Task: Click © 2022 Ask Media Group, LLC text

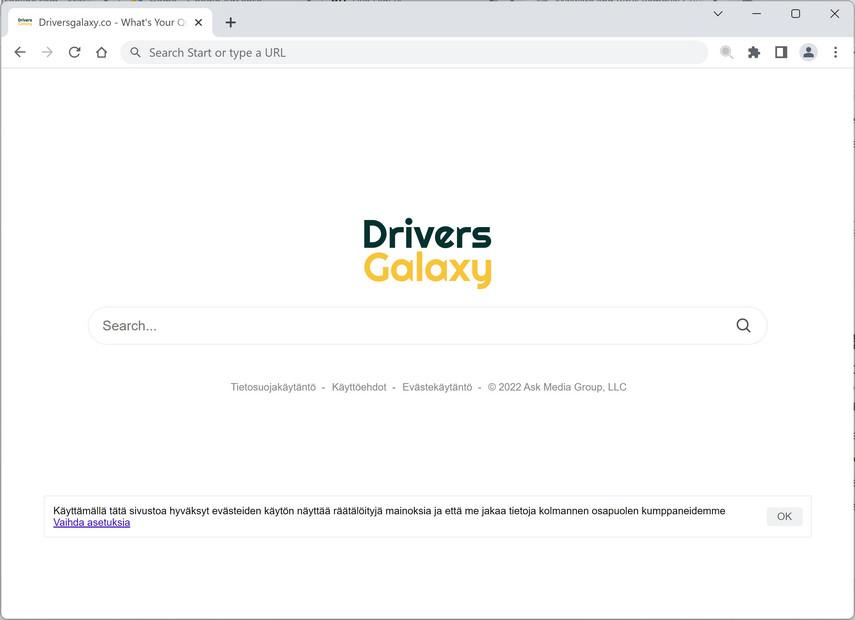Action: pyautogui.click(x=557, y=387)
